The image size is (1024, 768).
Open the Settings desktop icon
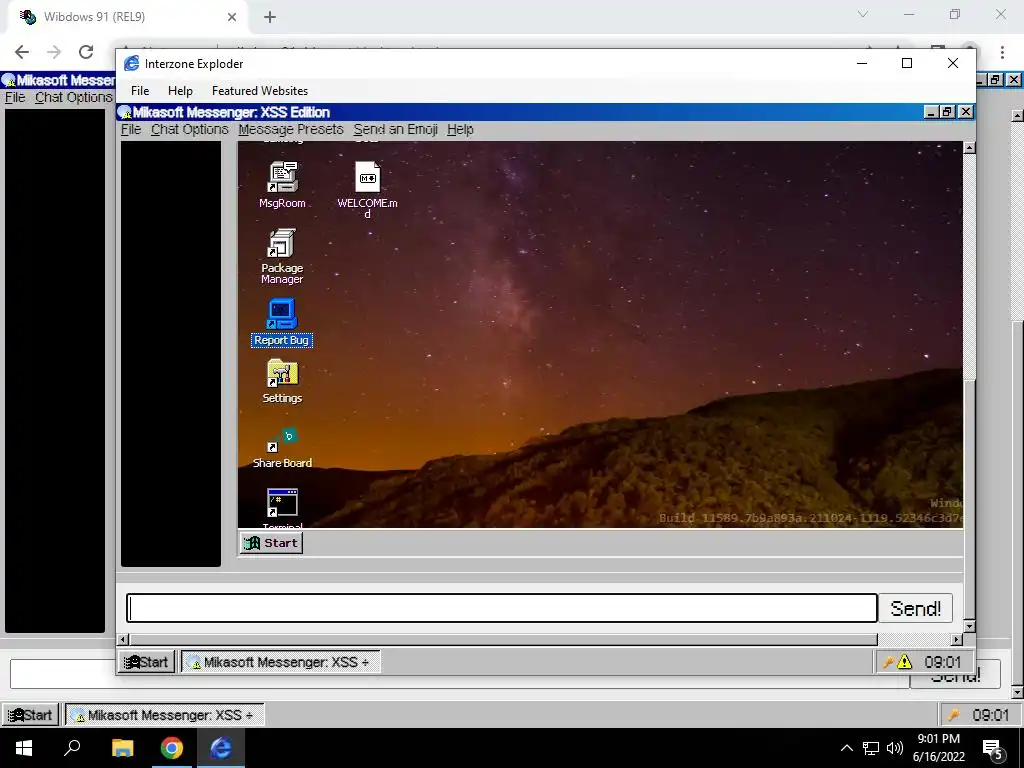tap(282, 381)
